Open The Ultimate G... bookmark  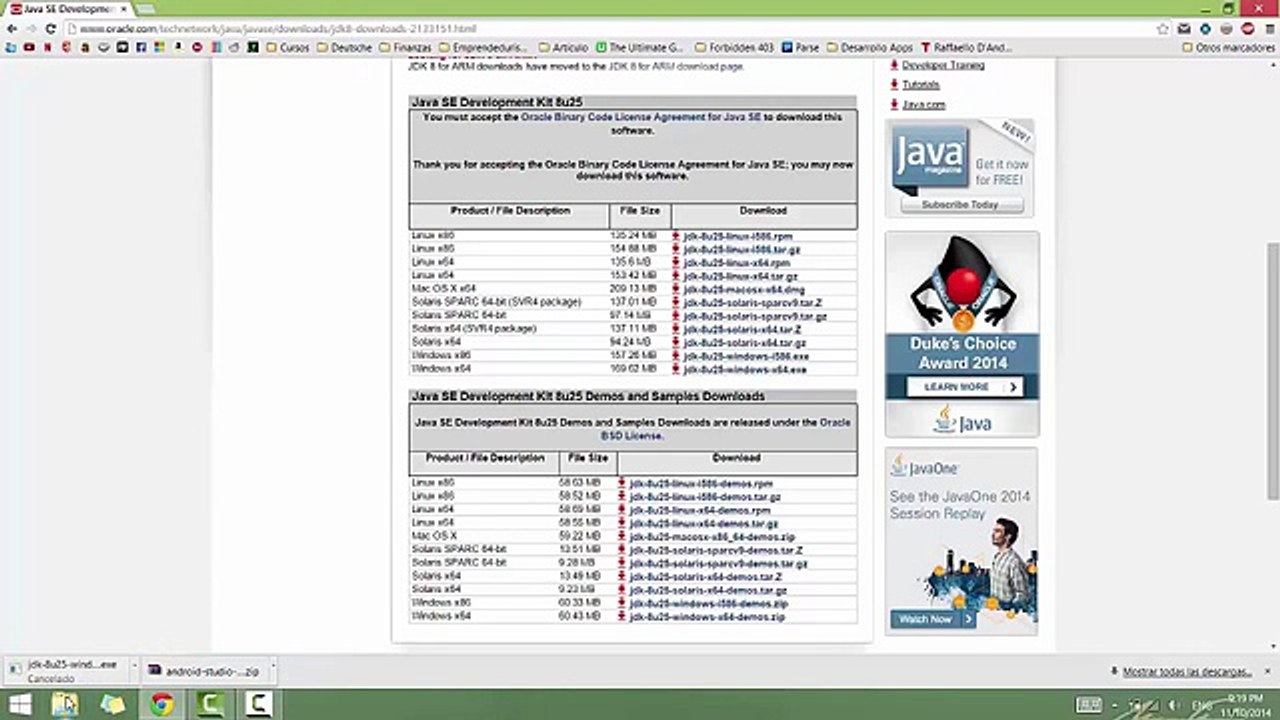pos(640,47)
